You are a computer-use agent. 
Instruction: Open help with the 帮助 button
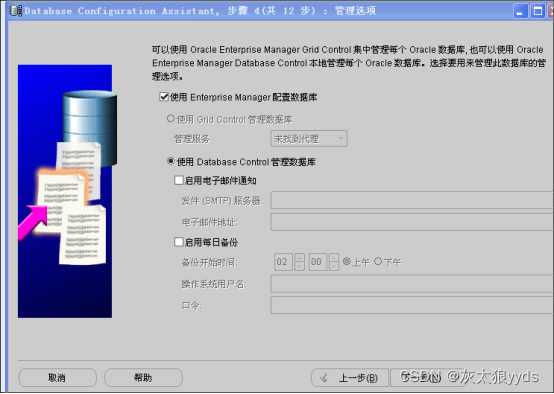[143, 378]
